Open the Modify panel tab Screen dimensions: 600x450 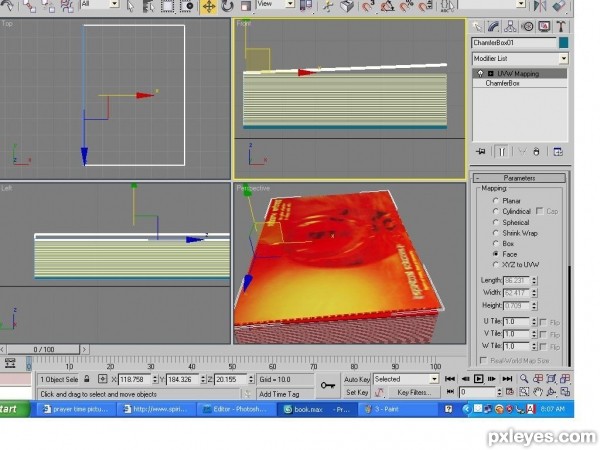click(494, 26)
